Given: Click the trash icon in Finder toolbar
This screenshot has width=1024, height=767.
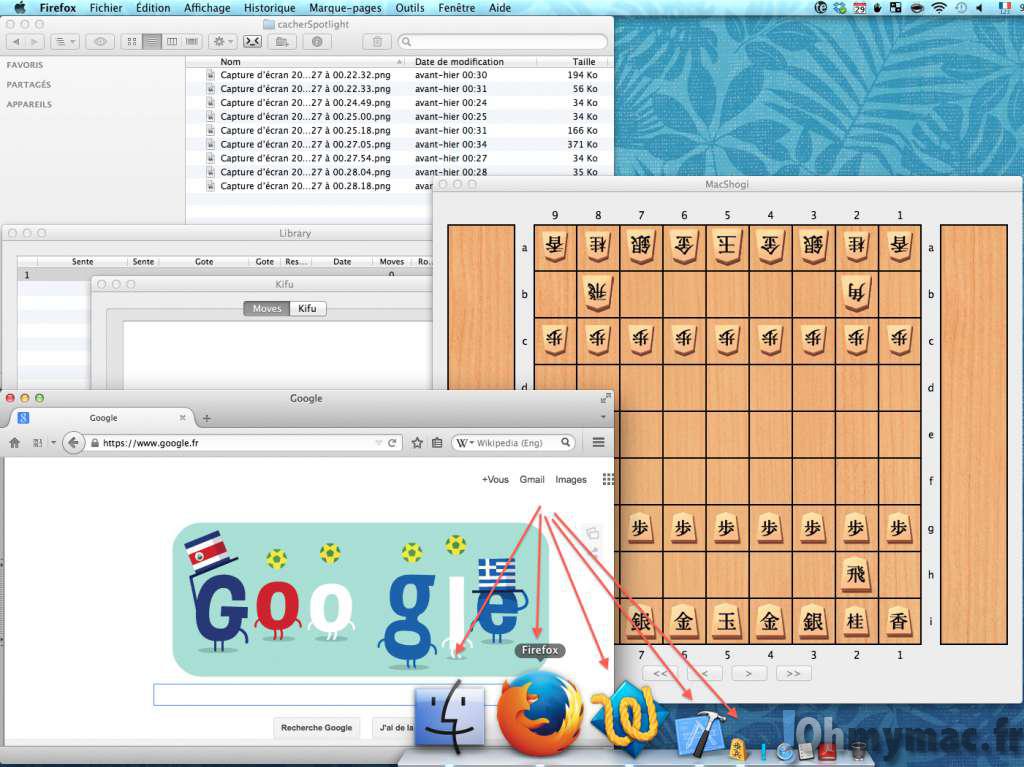Looking at the screenshot, I should (377, 42).
